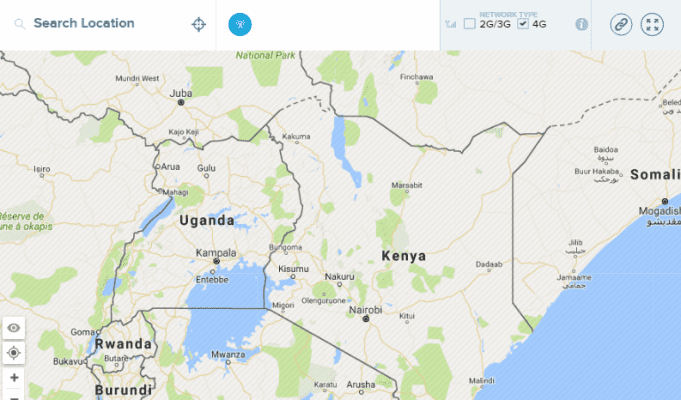Click the search magnifier icon
The image size is (681, 400).
tap(20, 24)
